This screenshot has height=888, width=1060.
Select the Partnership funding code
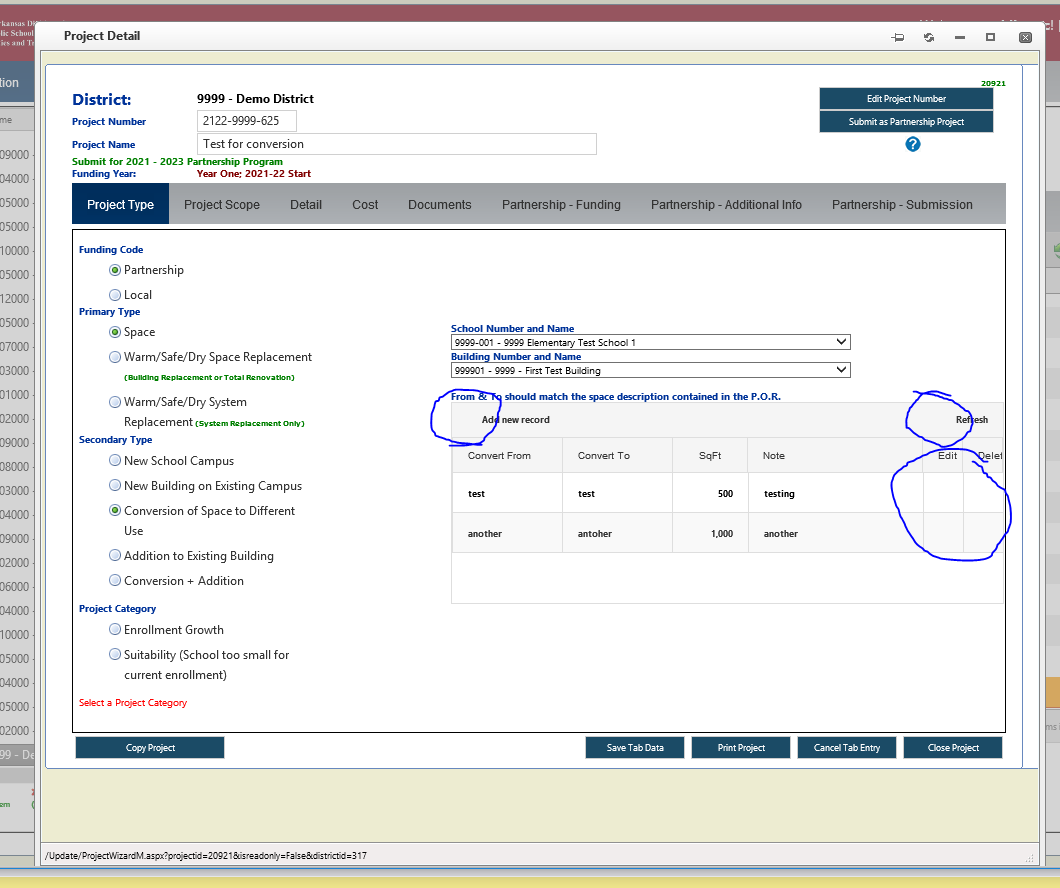point(115,270)
